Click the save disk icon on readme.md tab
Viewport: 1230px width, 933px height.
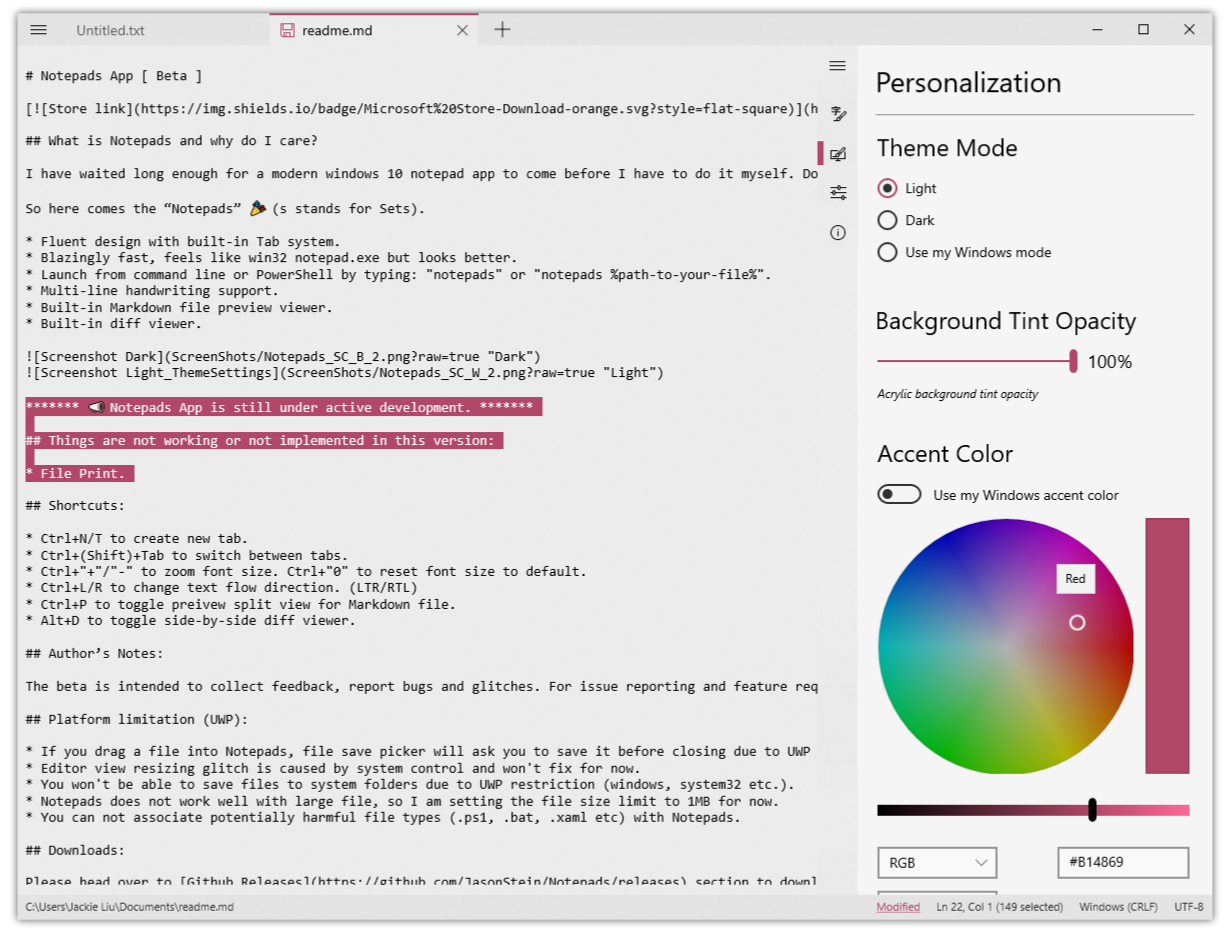pyautogui.click(x=287, y=30)
